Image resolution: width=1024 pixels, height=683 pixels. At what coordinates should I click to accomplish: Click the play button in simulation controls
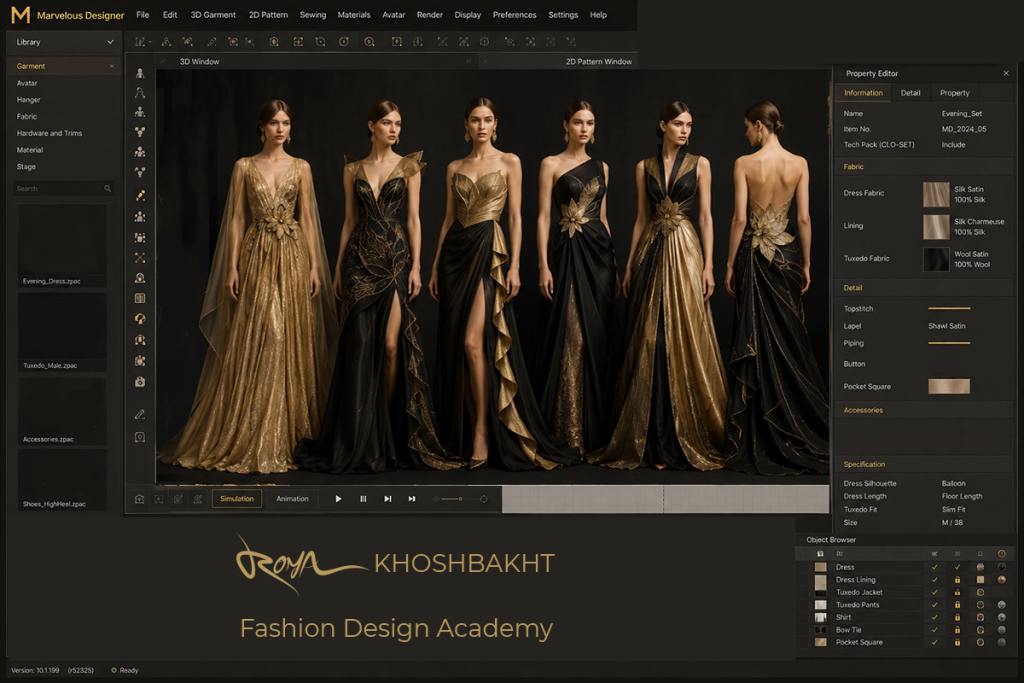tap(338, 499)
